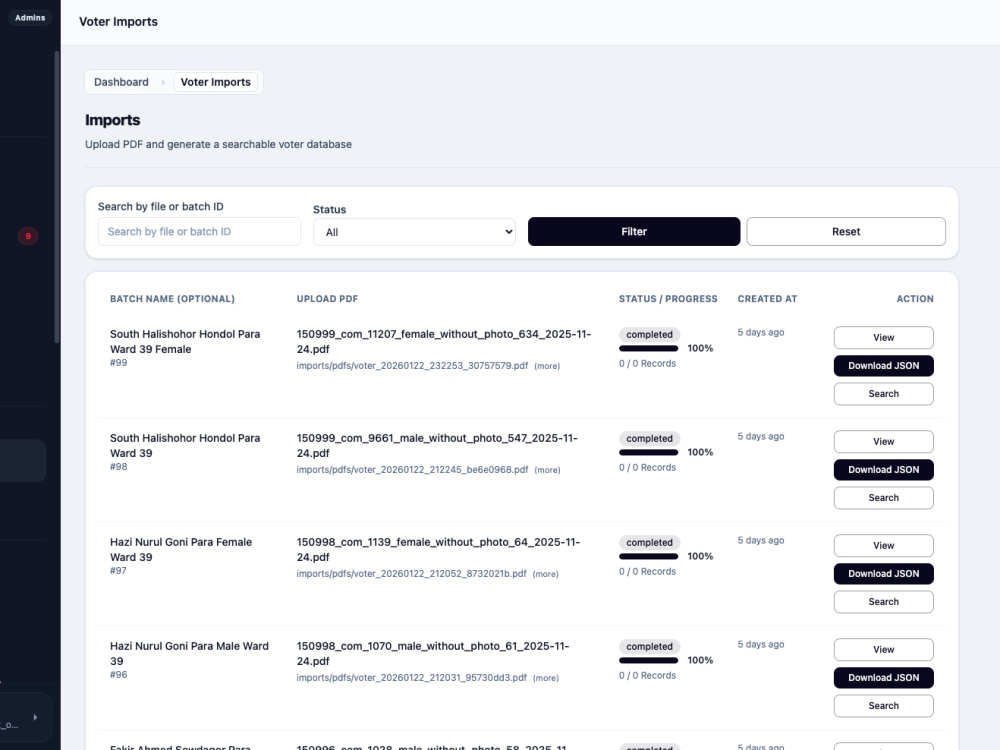Click the progress bar for batch #96

649,660
